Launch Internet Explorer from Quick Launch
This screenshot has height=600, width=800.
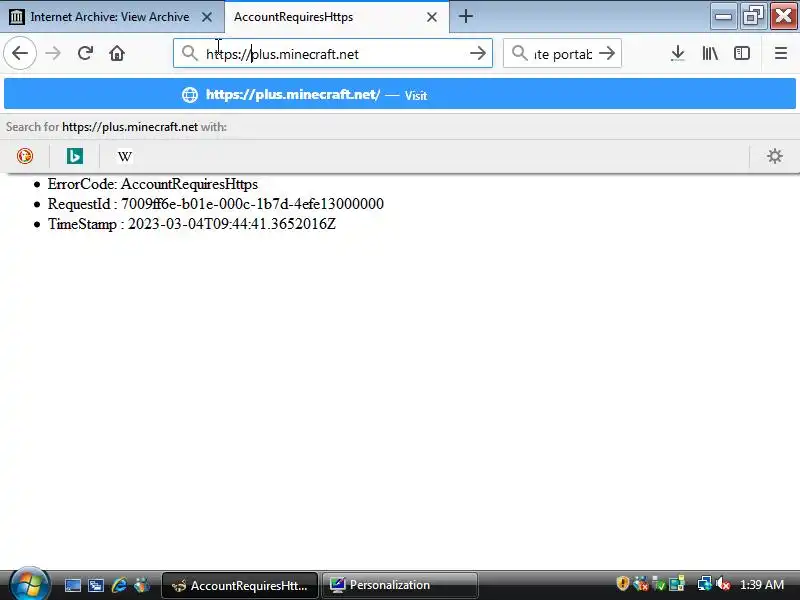click(x=119, y=585)
